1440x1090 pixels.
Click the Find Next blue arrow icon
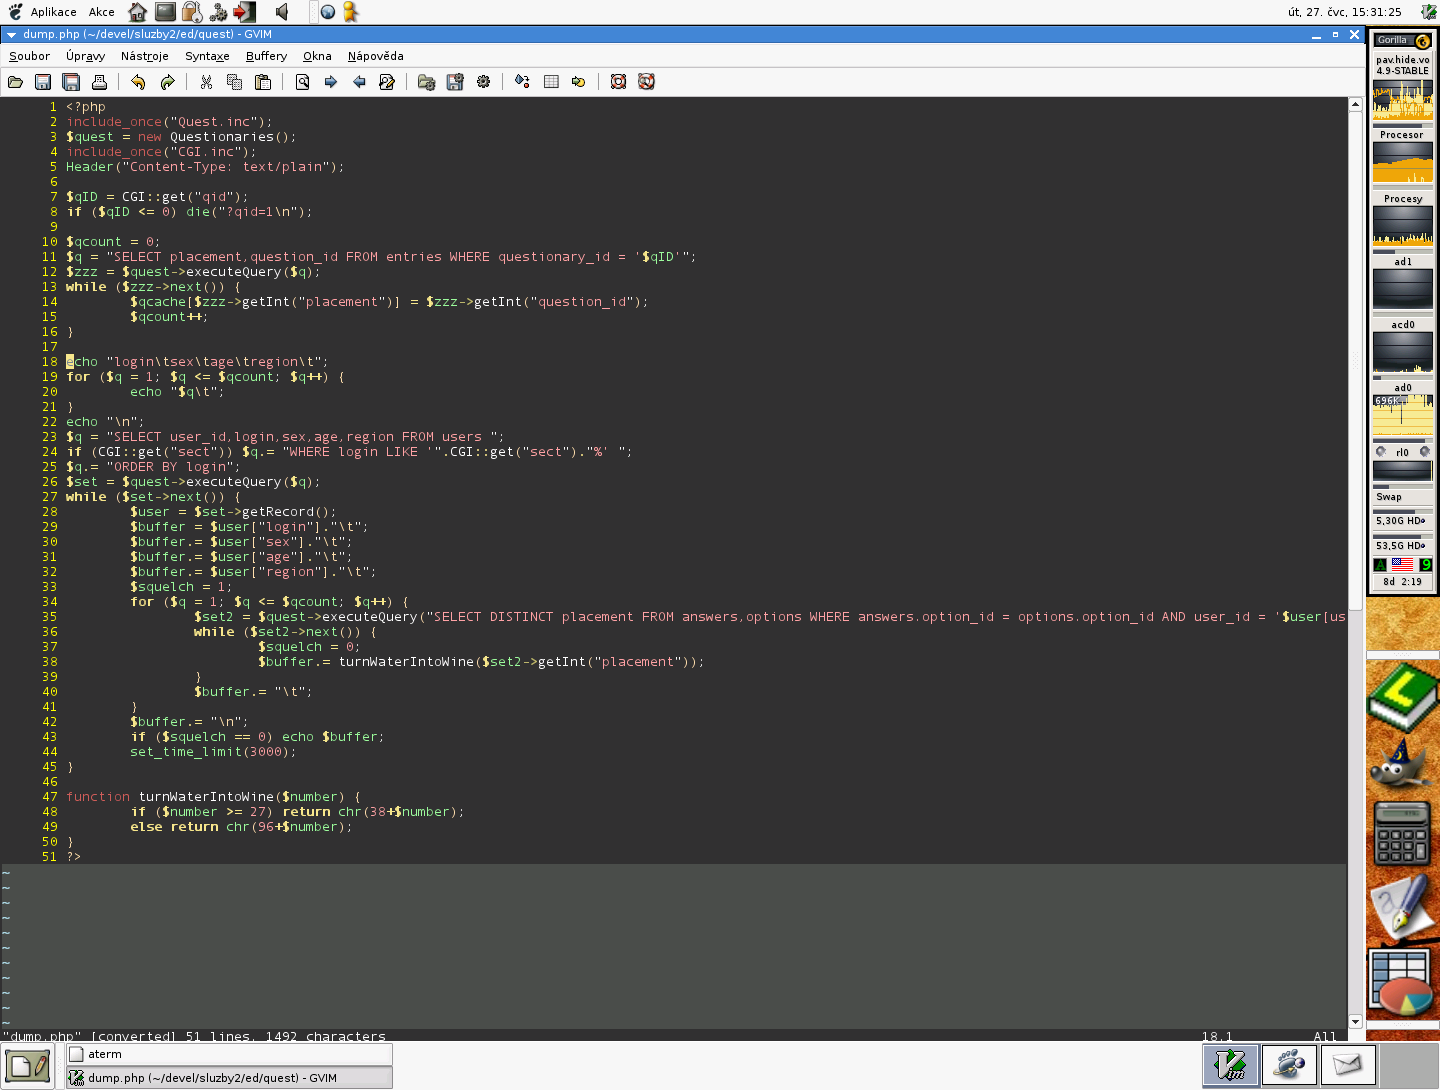[330, 82]
